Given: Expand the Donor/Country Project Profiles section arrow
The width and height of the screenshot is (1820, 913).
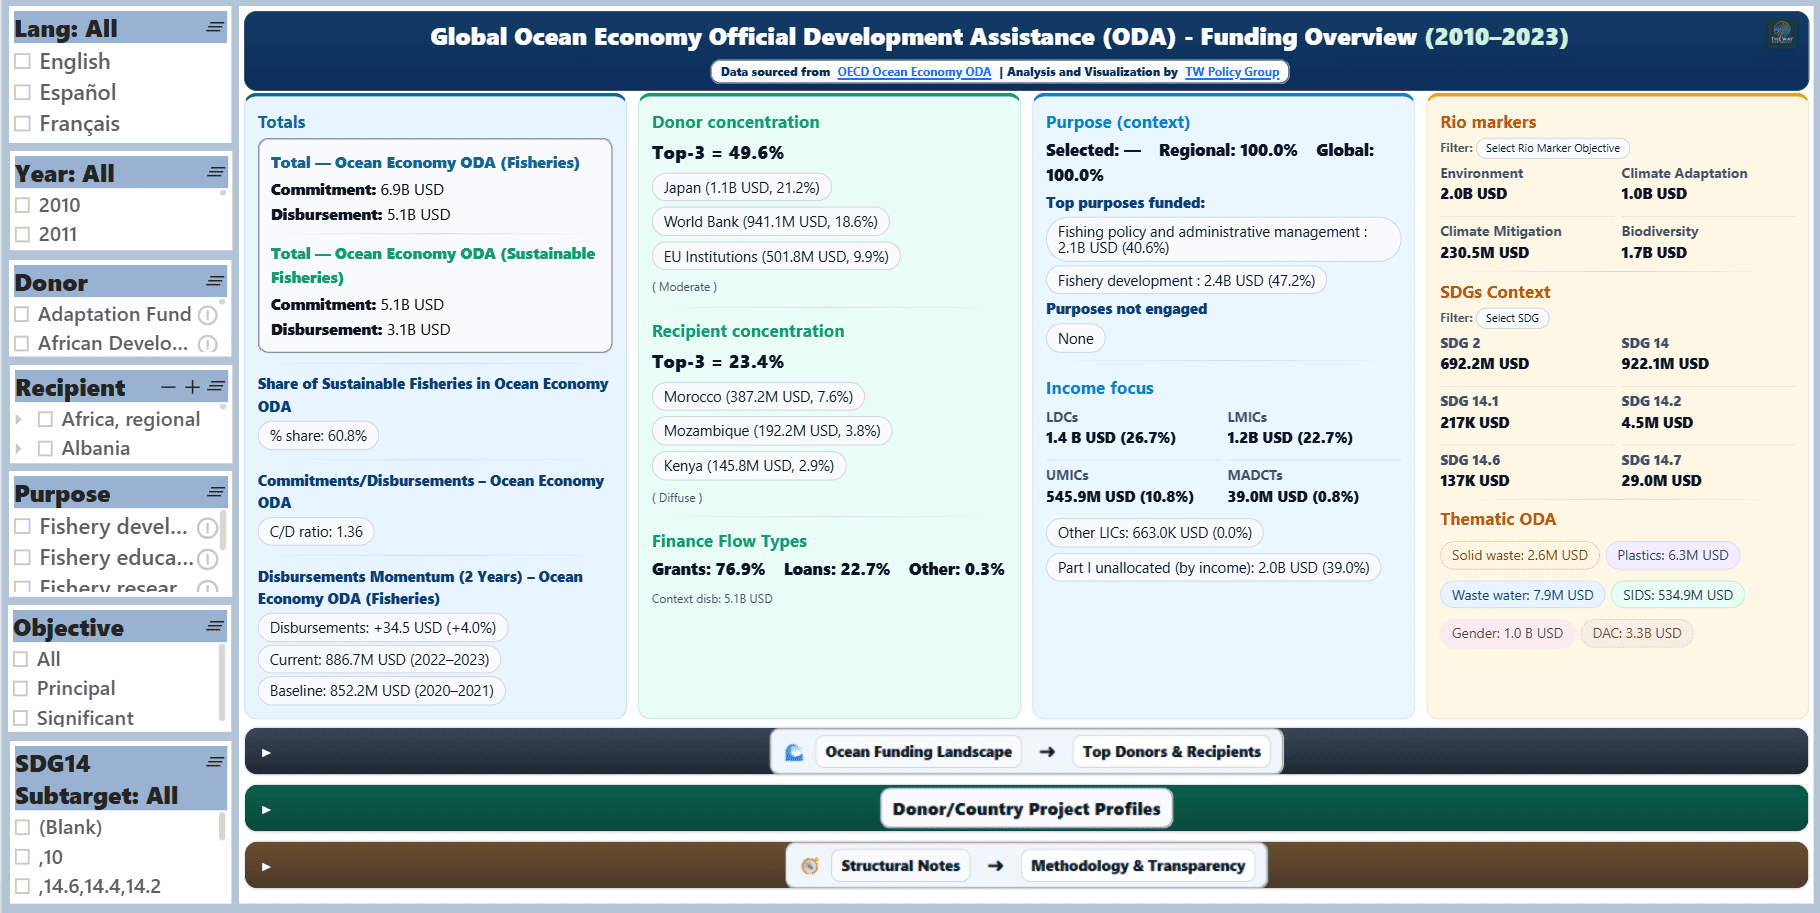Looking at the screenshot, I should click(x=266, y=809).
